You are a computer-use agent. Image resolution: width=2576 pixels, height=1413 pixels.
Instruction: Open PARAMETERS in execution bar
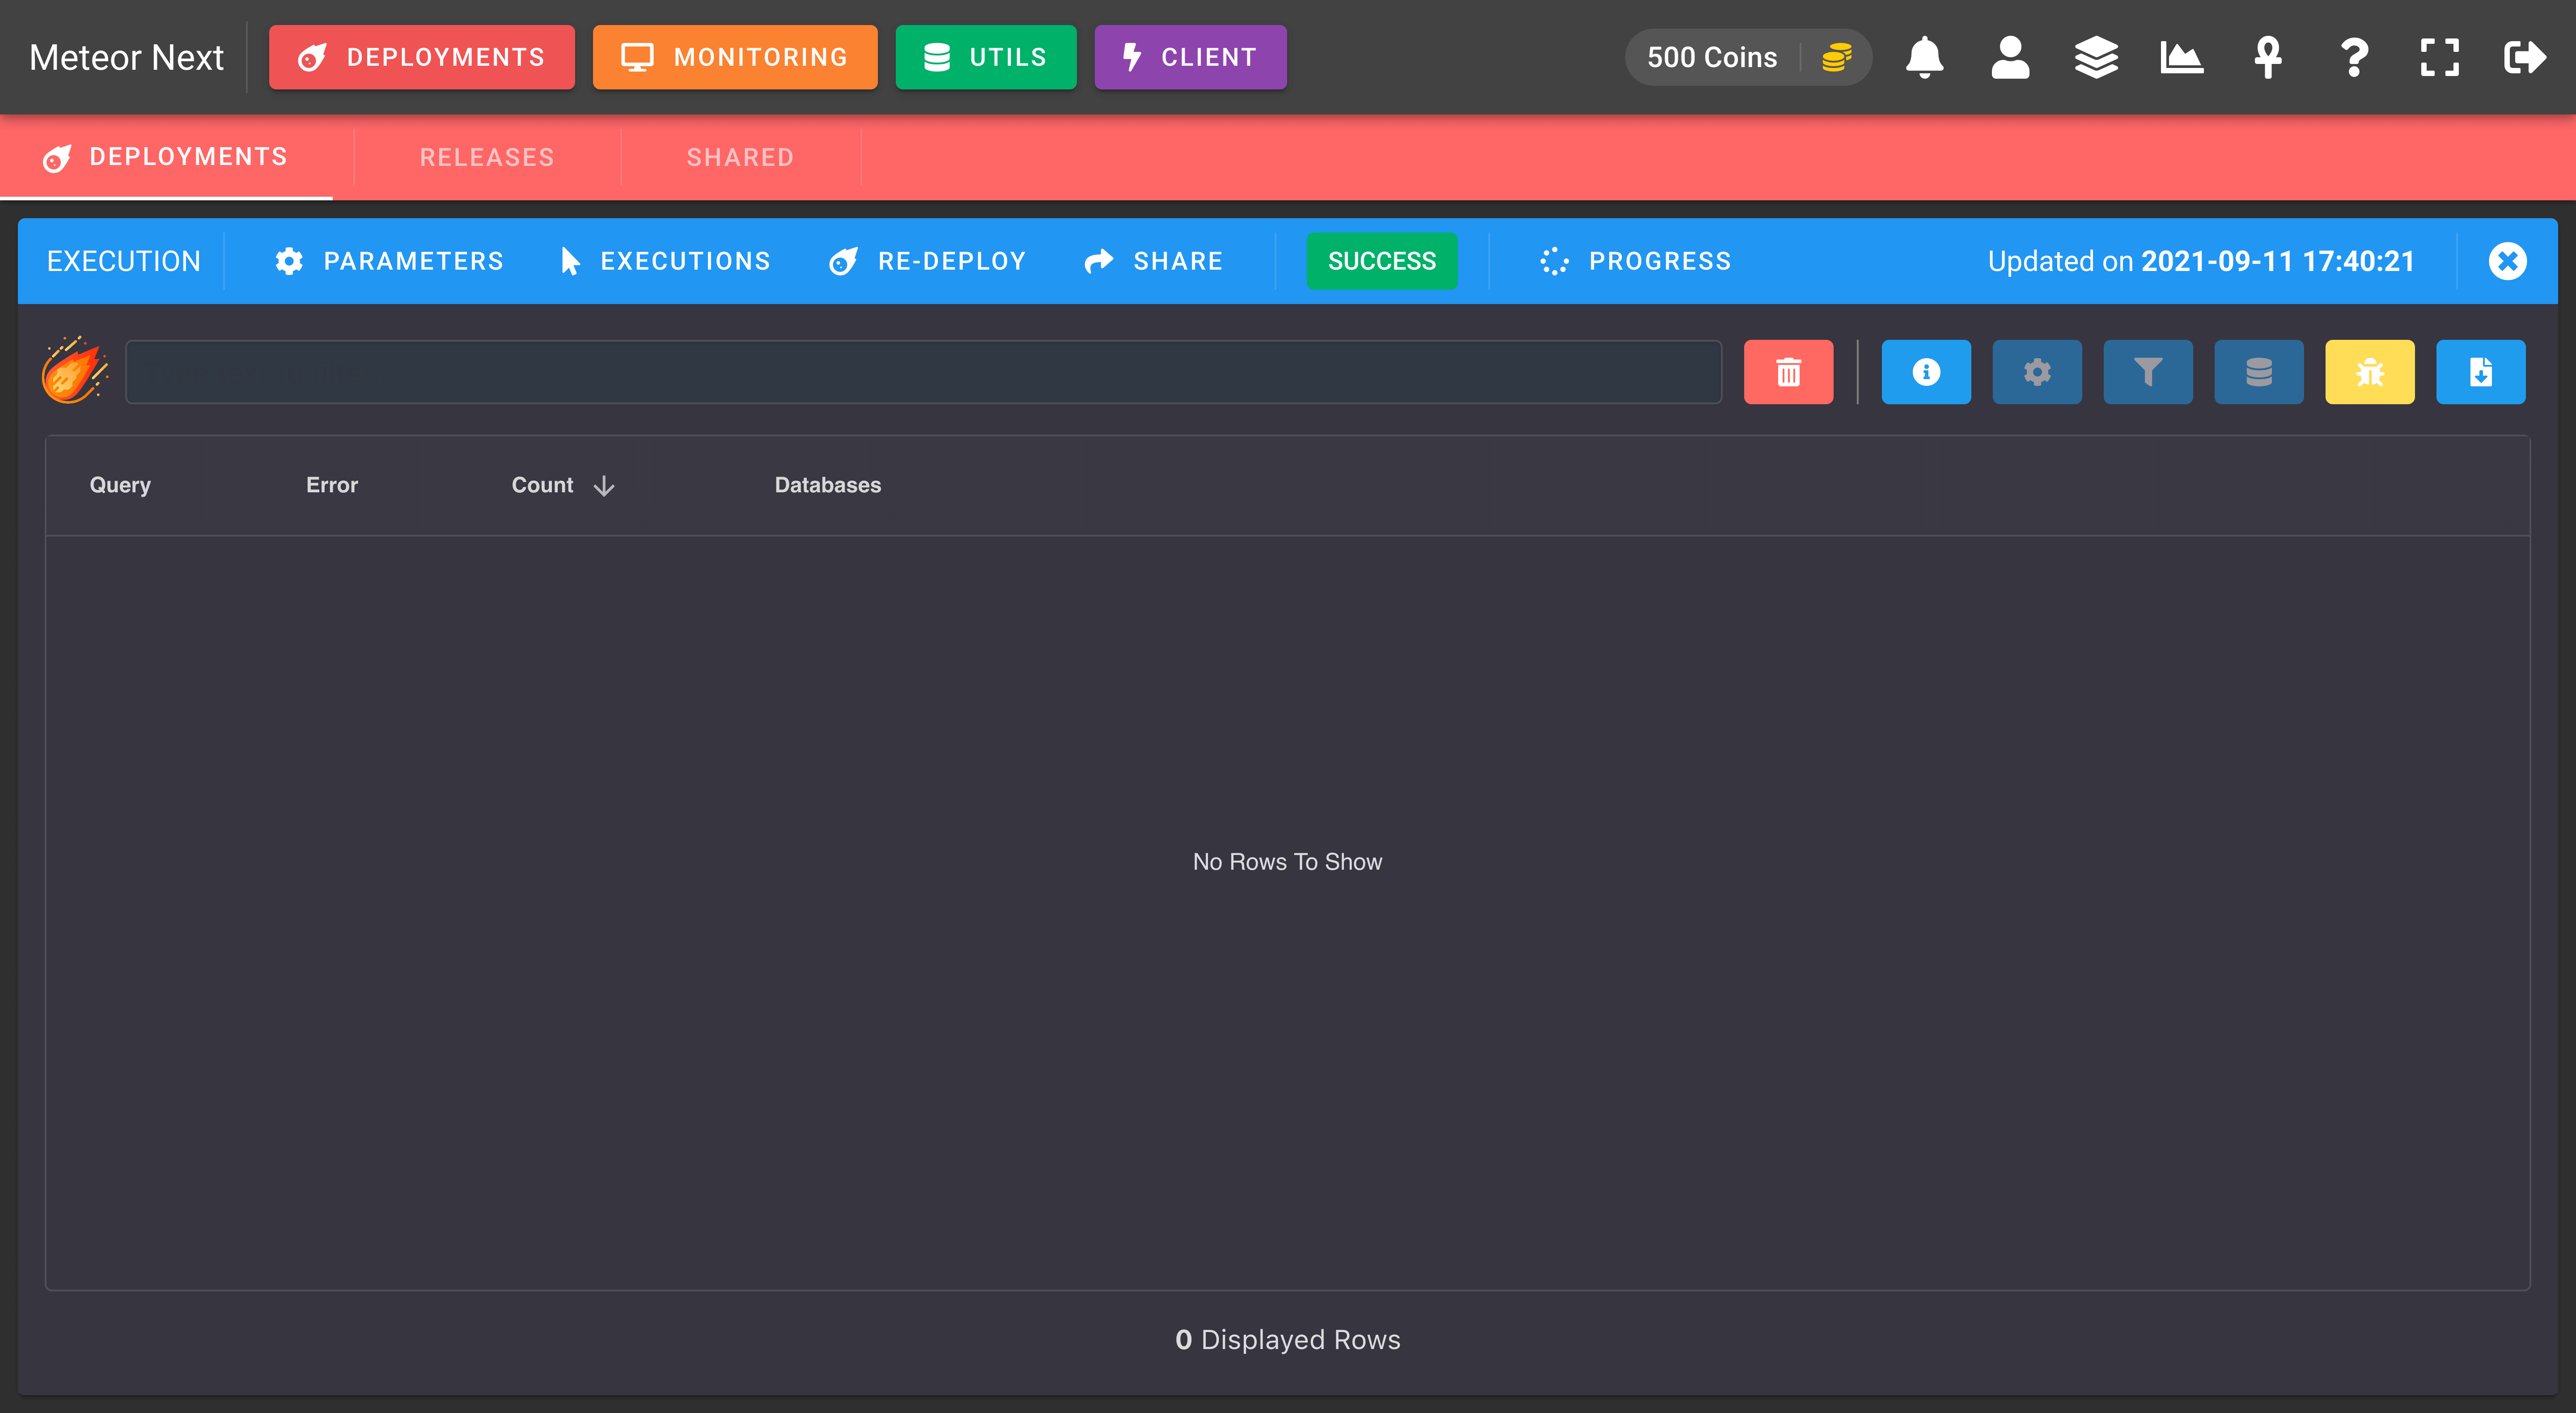click(x=389, y=261)
